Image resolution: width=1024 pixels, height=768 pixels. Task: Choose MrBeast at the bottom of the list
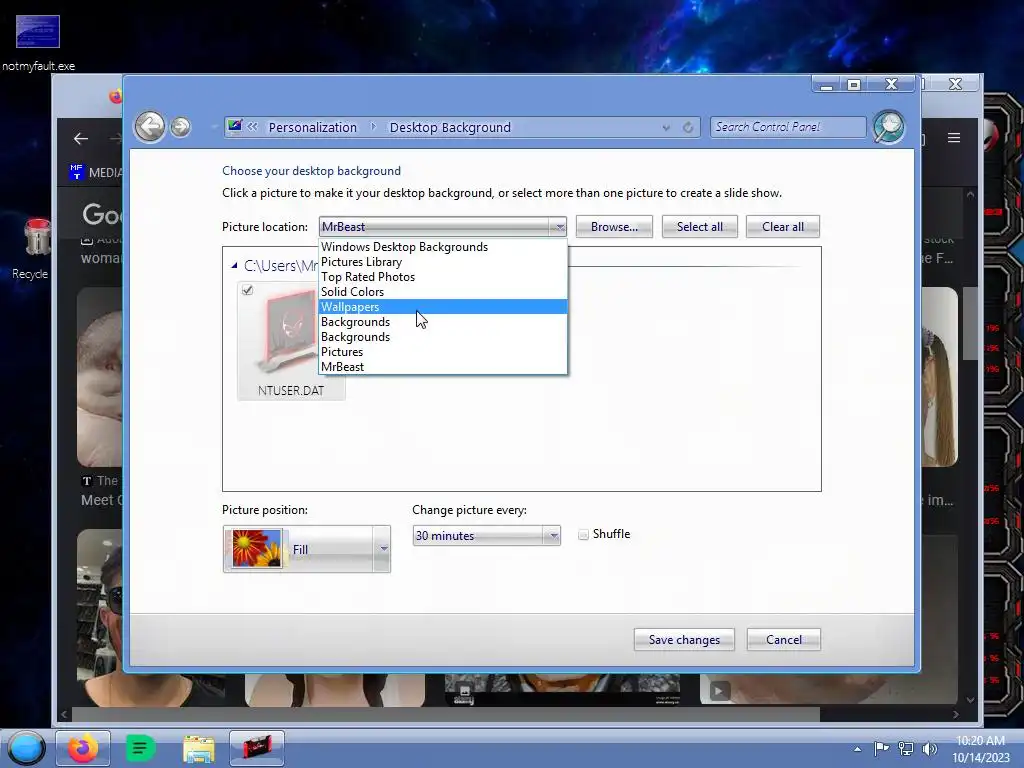click(x=443, y=367)
